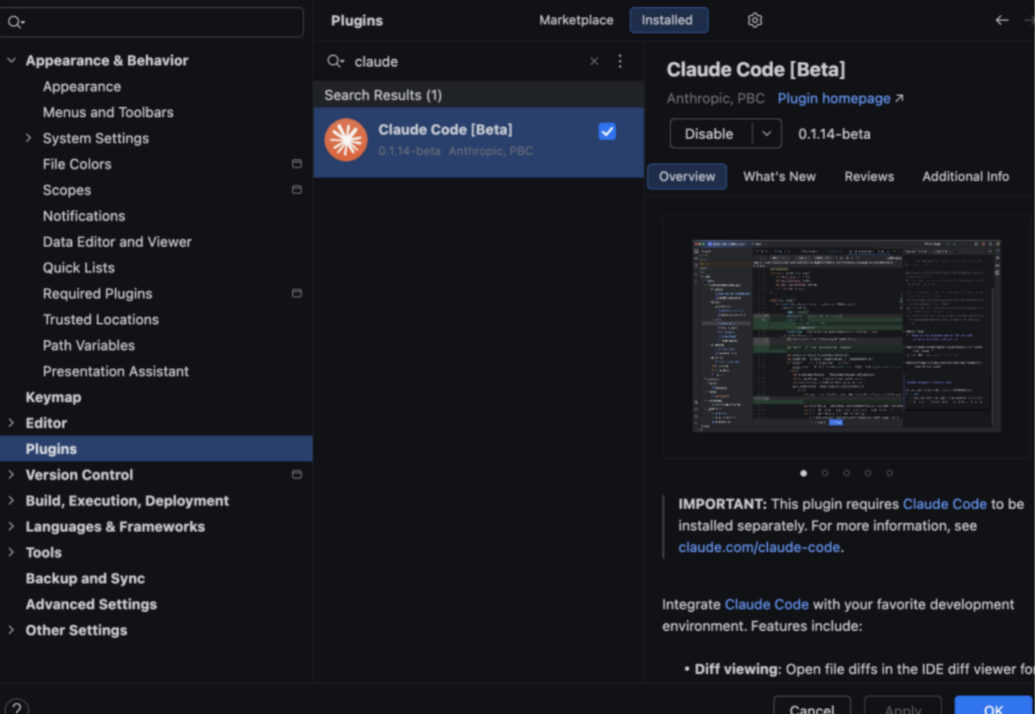Select Appearance in the settings tree
The image size is (1035, 714).
click(82, 86)
